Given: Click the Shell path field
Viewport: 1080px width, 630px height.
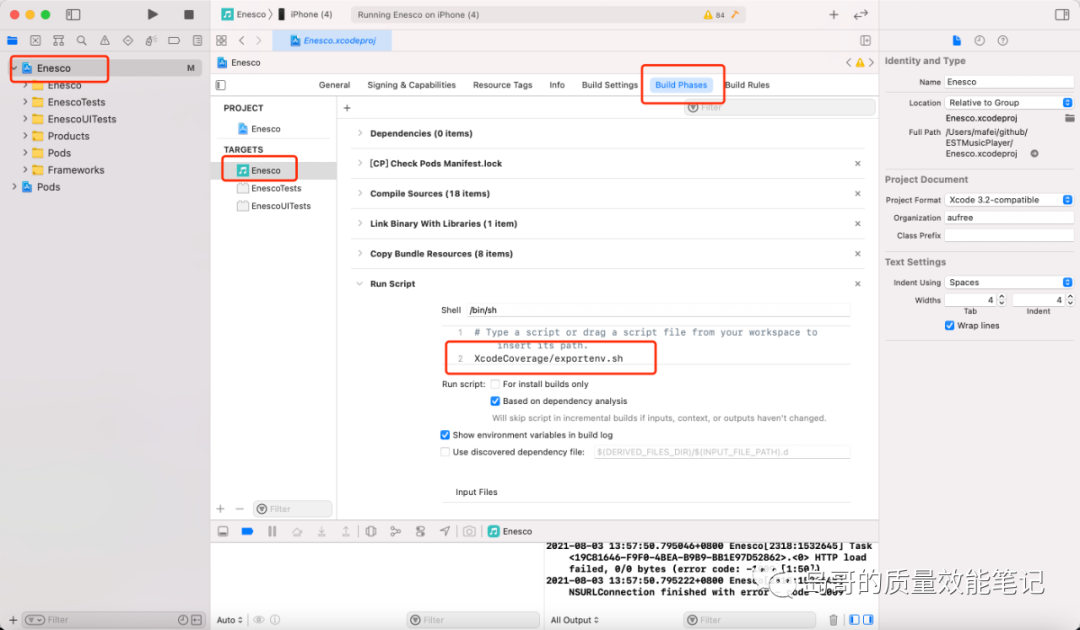Looking at the screenshot, I should click(x=658, y=310).
